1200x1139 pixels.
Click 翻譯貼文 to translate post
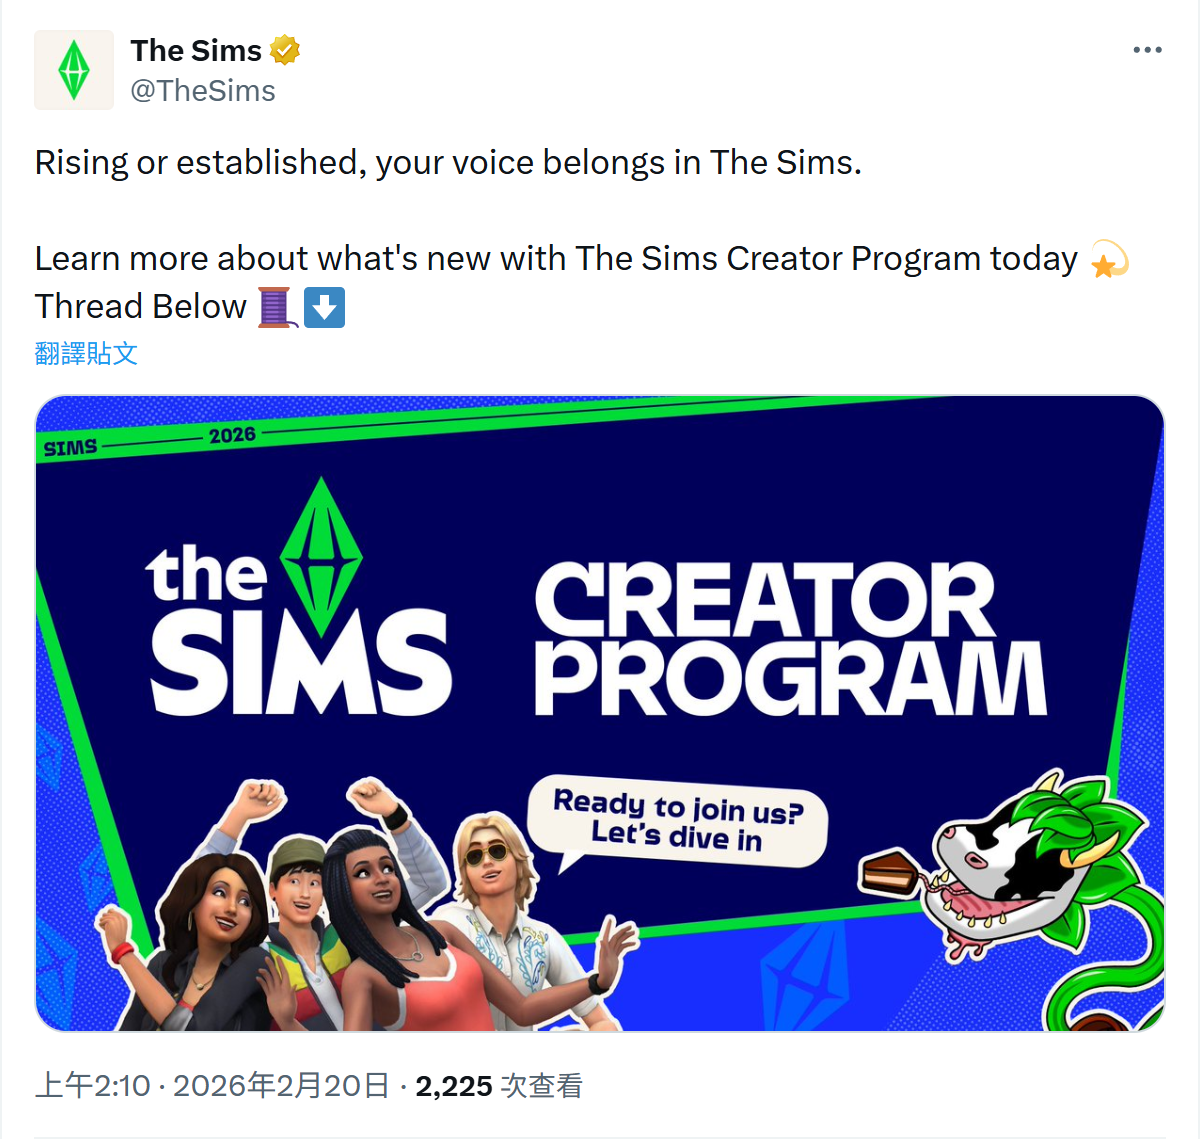(x=86, y=353)
